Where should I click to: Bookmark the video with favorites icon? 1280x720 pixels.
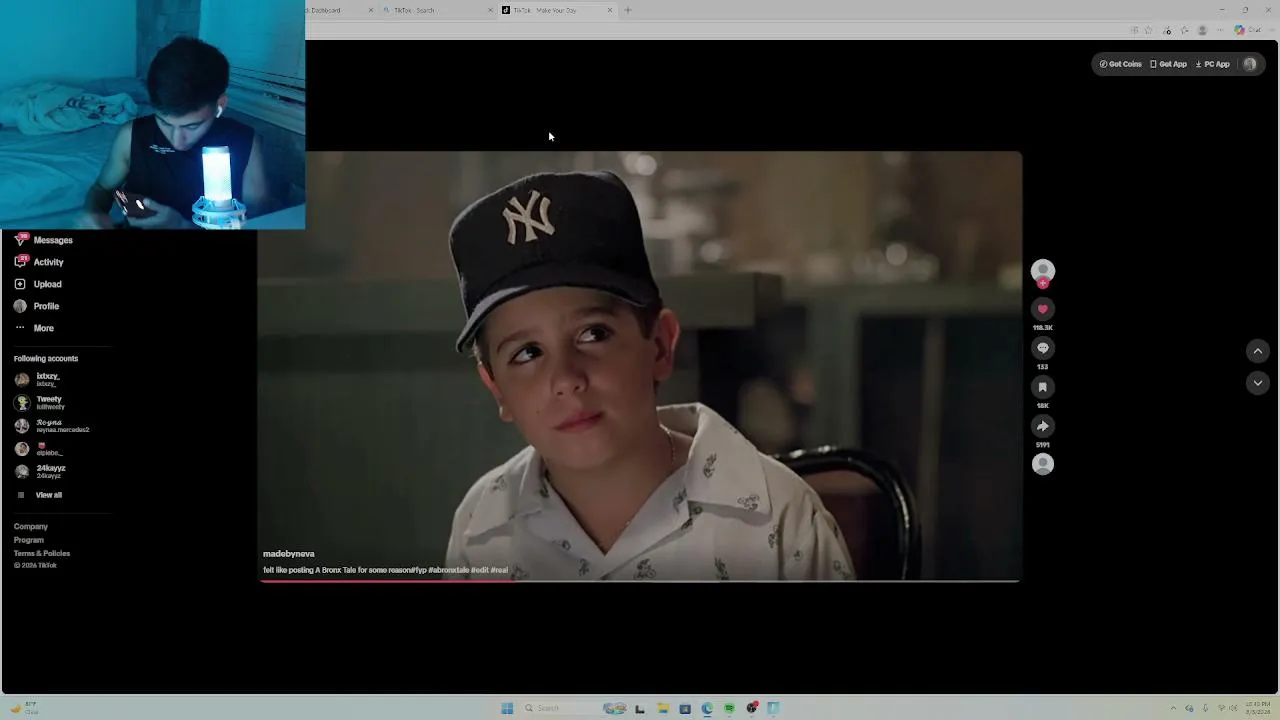point(1043,387)
